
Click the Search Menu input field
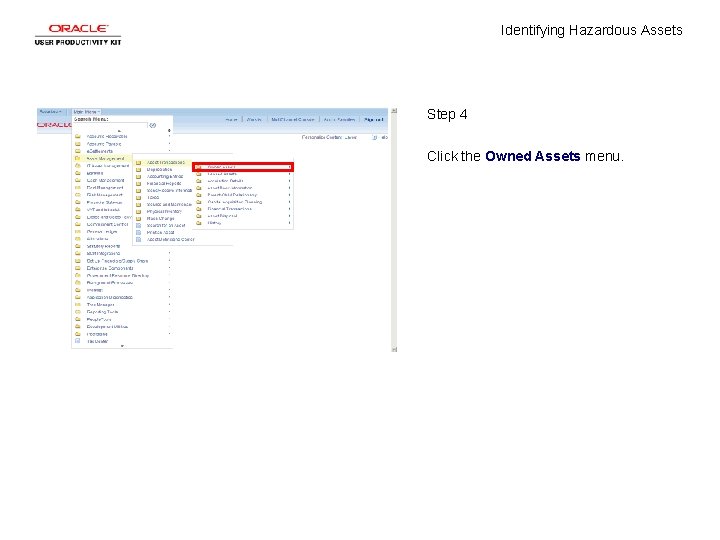[111, 125]
